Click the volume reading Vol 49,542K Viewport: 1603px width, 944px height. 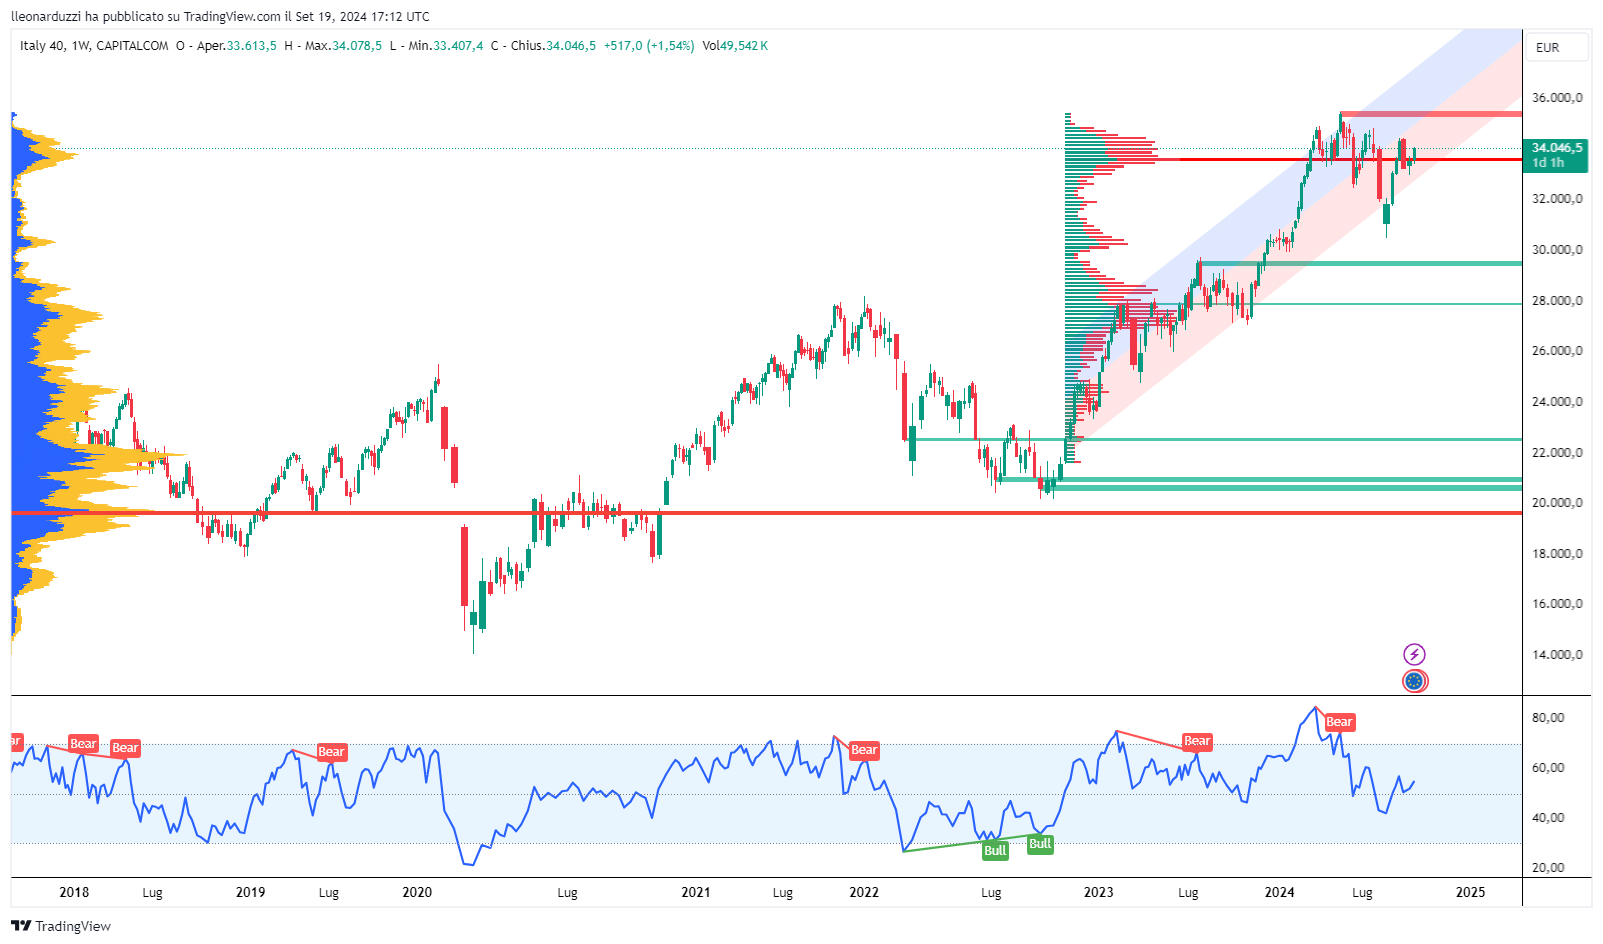[735, 46]
